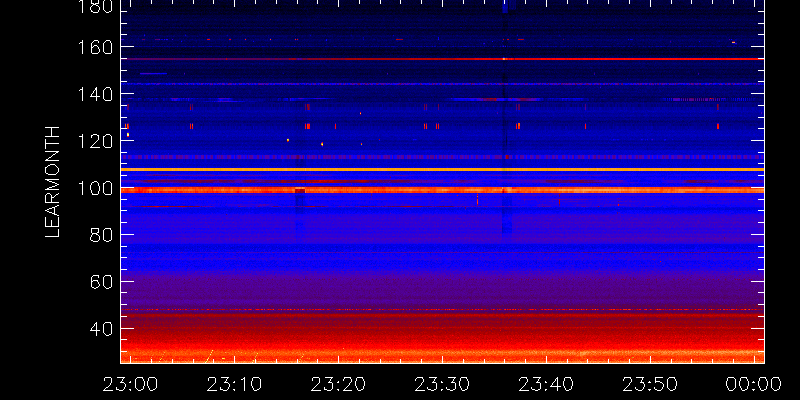
Task: Select the 160 frequency axis label
Action: [x=95, y=47]
